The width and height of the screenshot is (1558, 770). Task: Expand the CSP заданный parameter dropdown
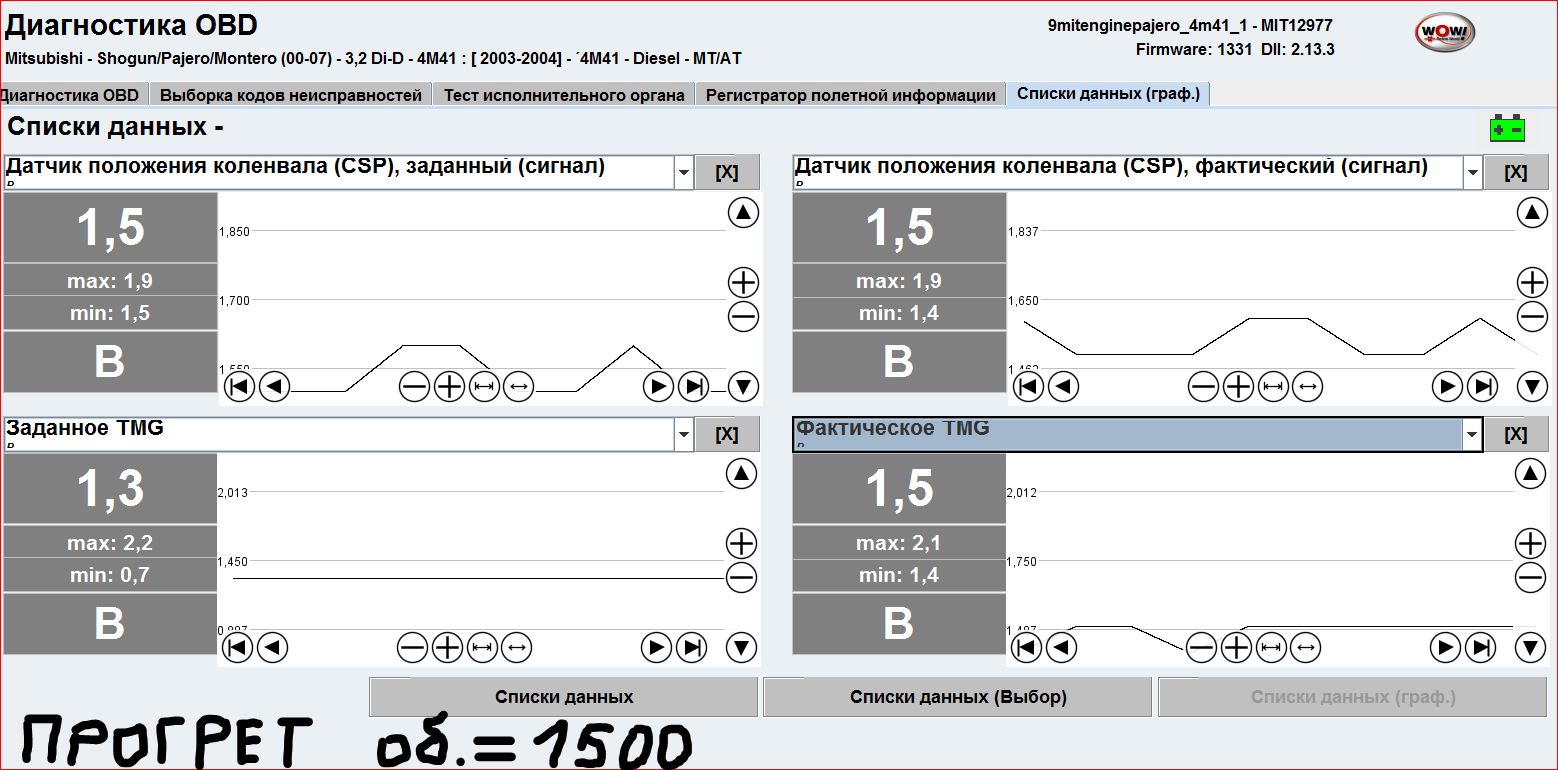(x=684, y=172)
